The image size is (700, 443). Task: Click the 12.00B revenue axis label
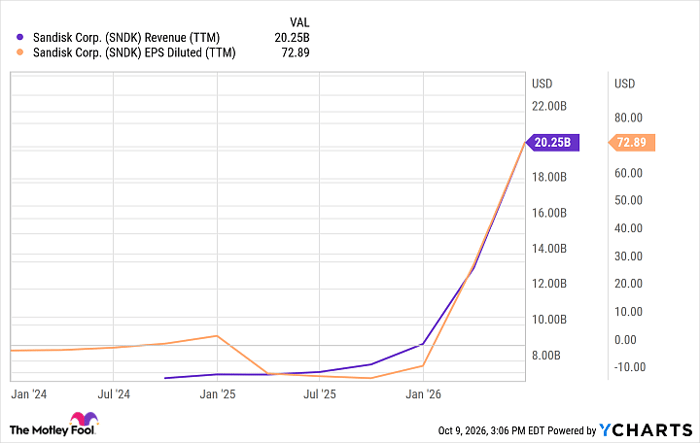[x=549, y=284]
